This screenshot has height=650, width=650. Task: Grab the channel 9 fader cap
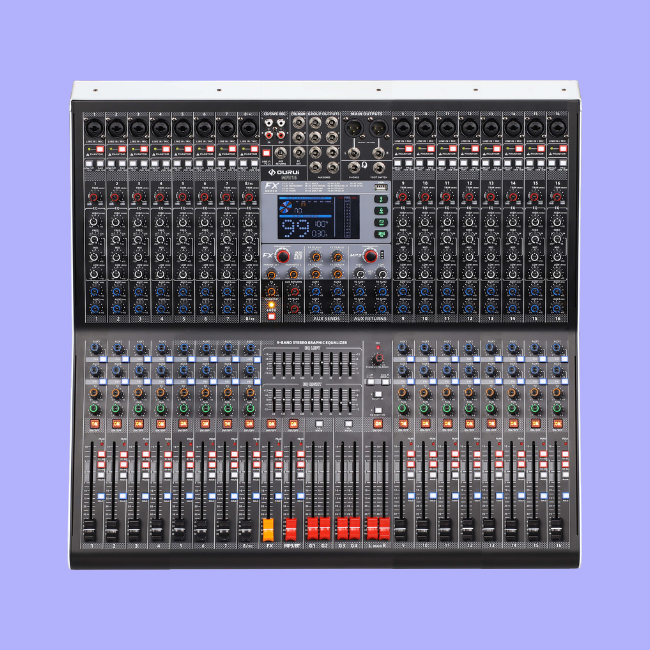click(400, 530)
